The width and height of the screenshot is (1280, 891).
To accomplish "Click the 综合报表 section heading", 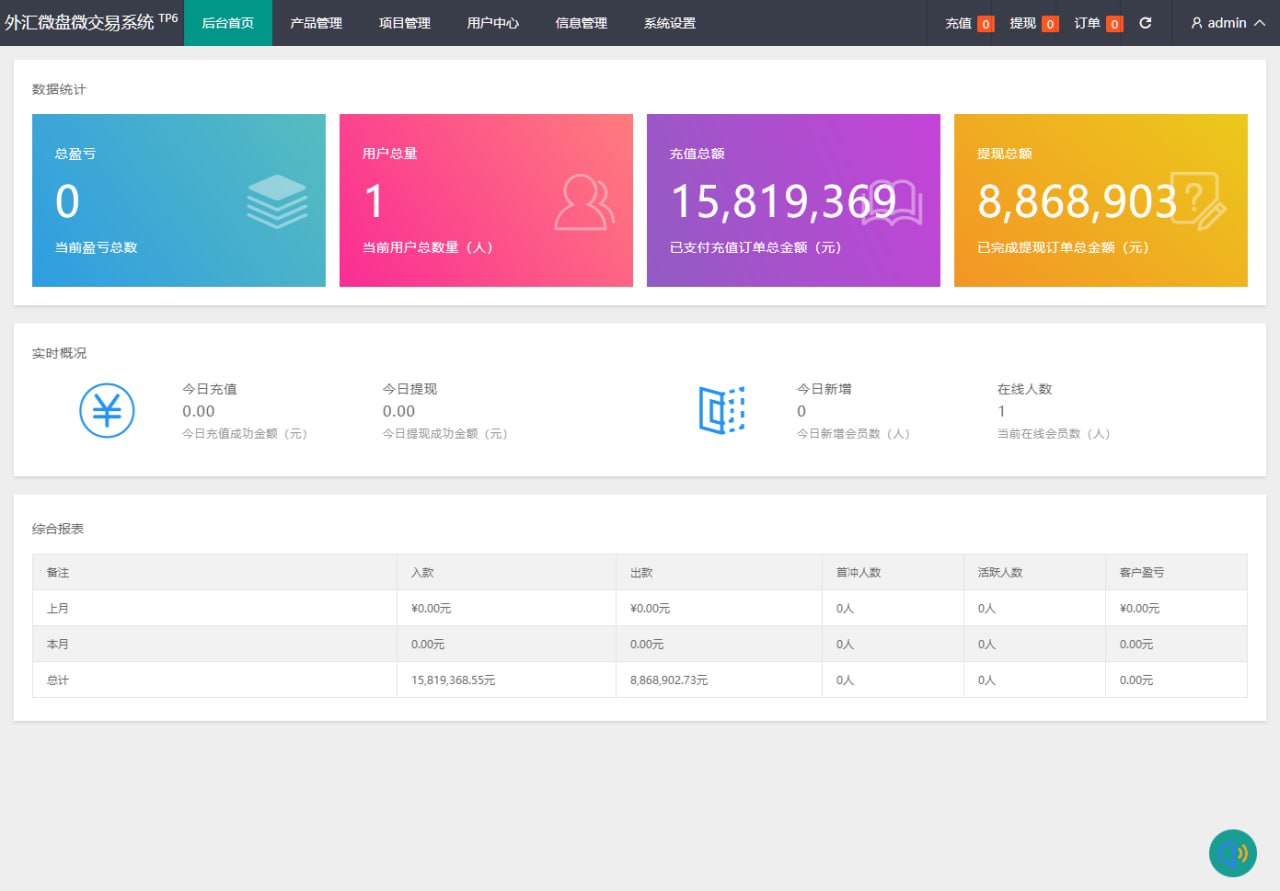I will click(x=58, y=528).
